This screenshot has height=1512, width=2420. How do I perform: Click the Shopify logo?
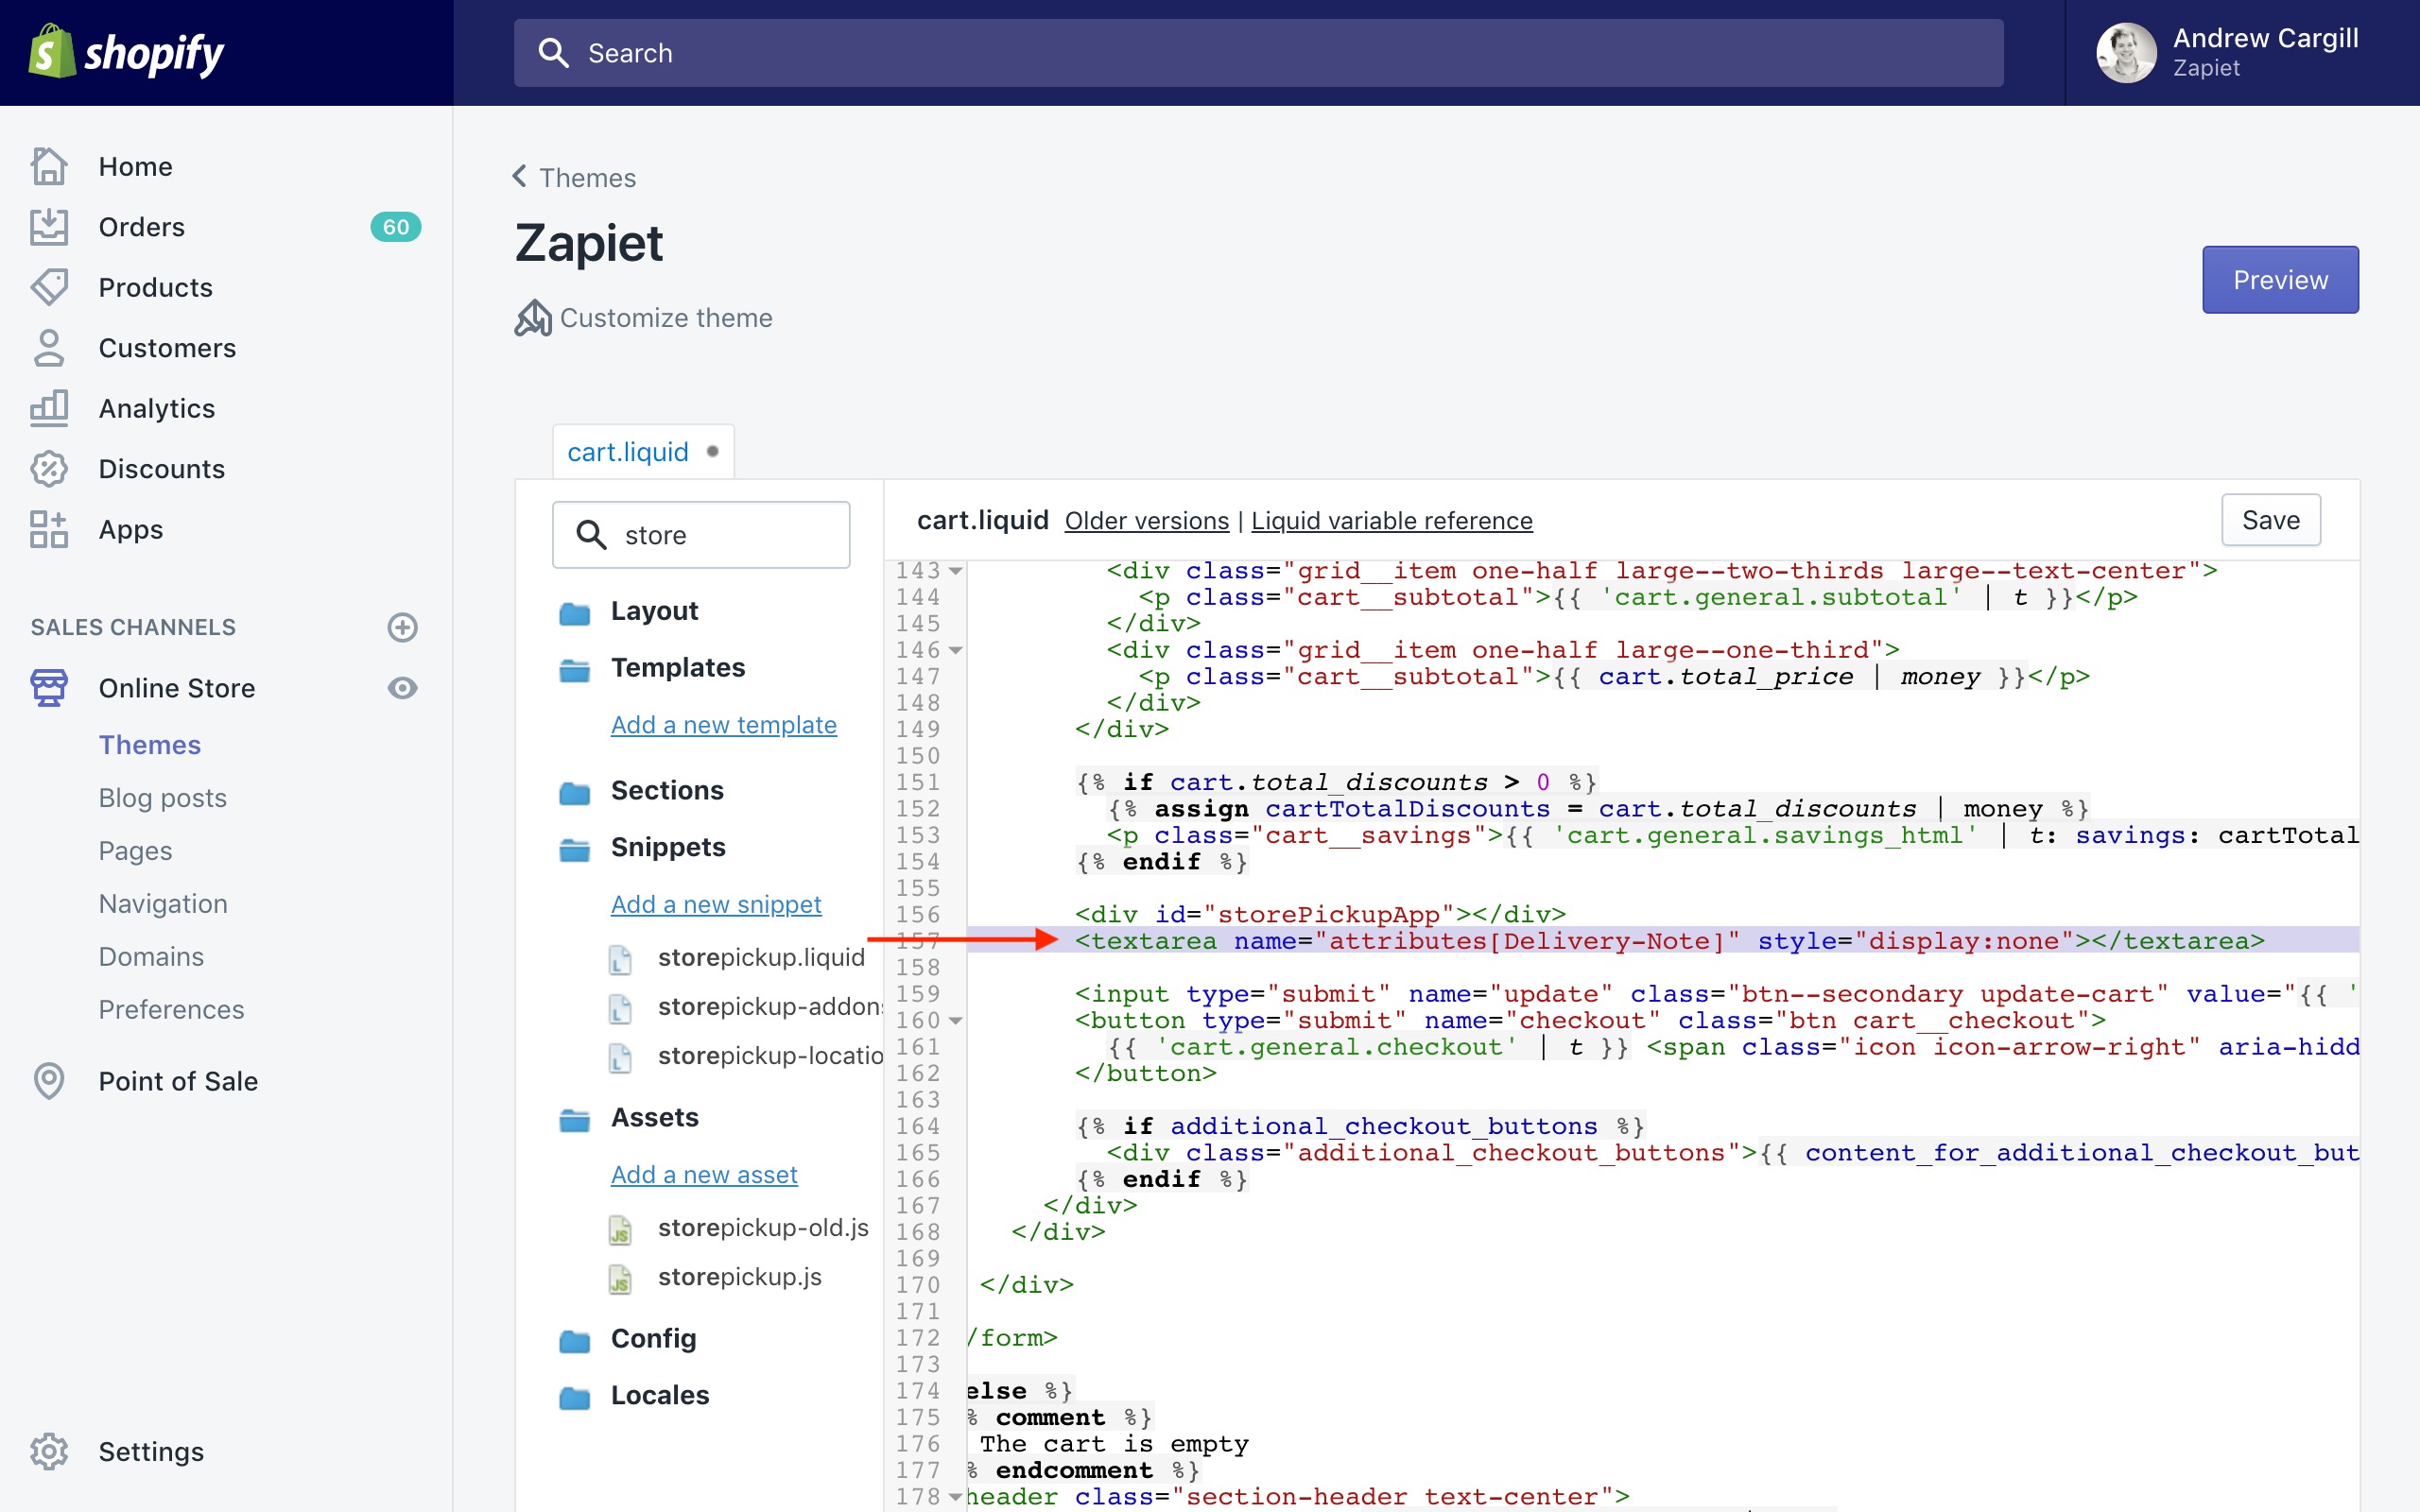click(x=127, y=52)
